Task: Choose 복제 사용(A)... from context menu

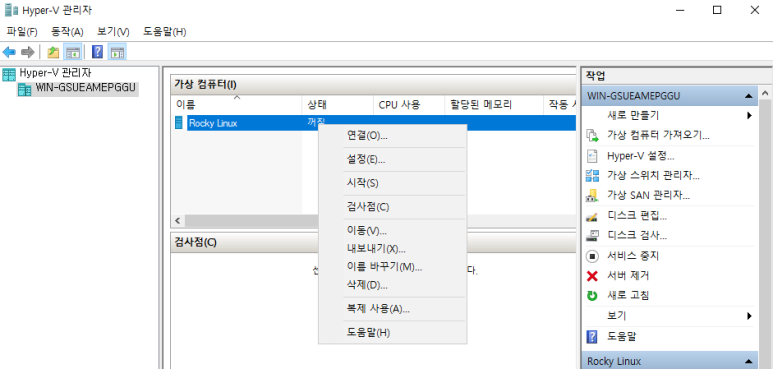Action: click(392, 309)
